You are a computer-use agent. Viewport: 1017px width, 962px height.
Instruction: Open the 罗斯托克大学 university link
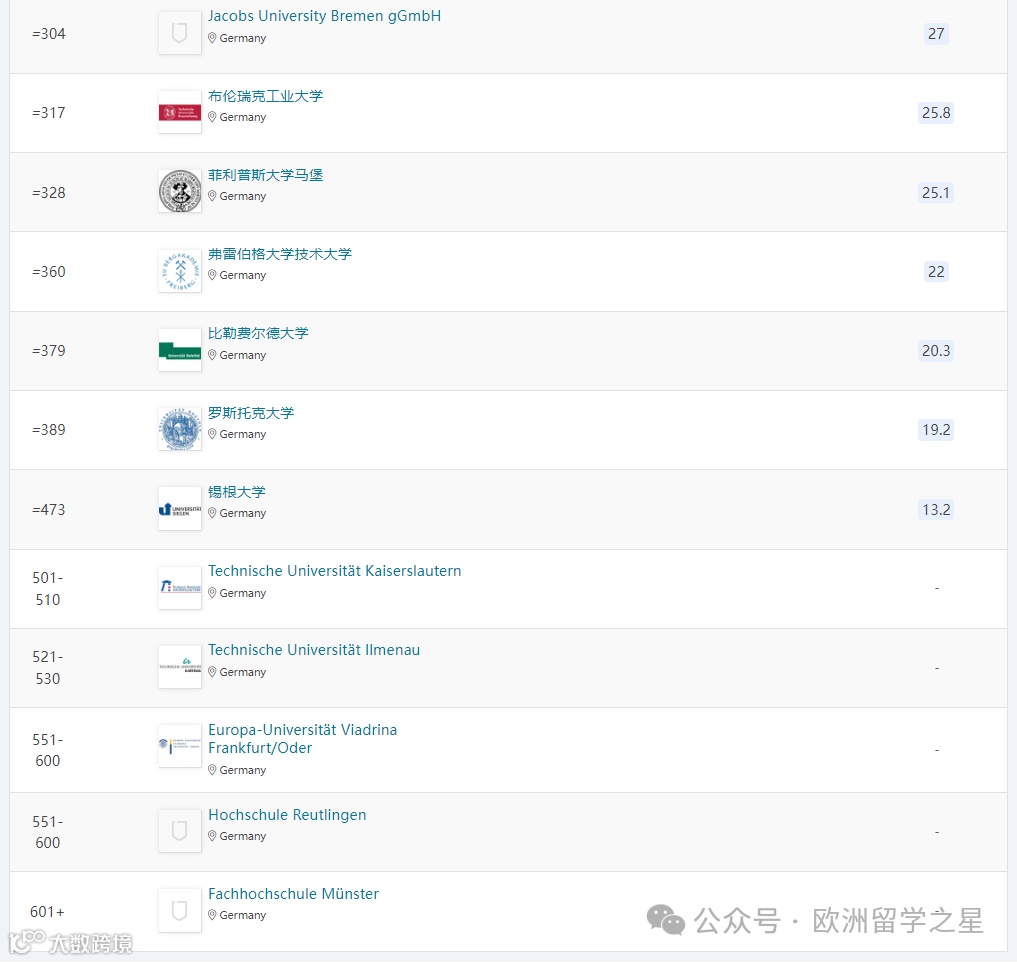[x=251, y=413]
